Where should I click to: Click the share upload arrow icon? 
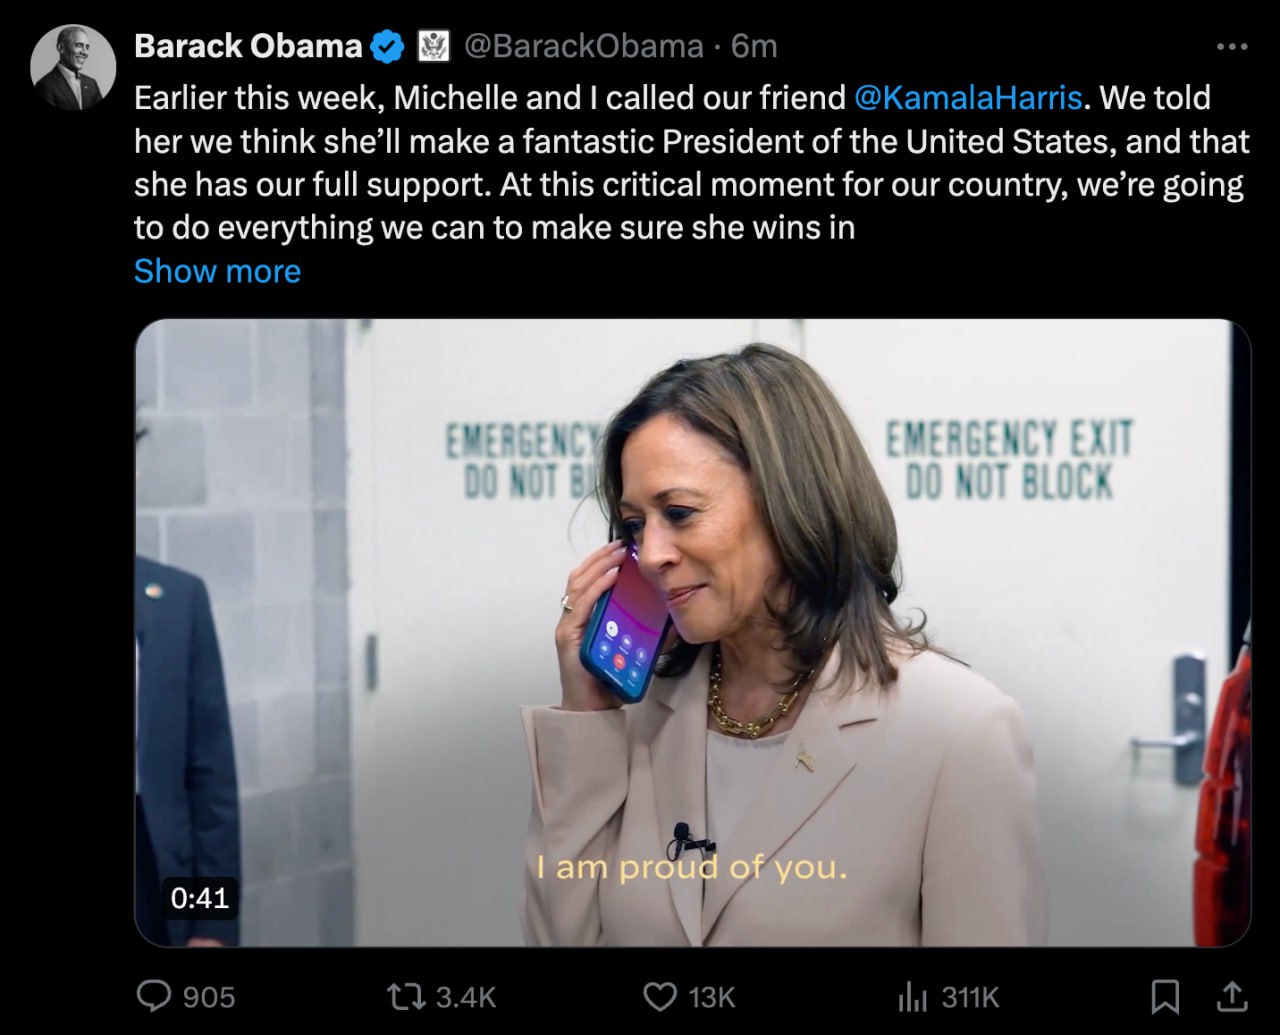[1232, 996]
